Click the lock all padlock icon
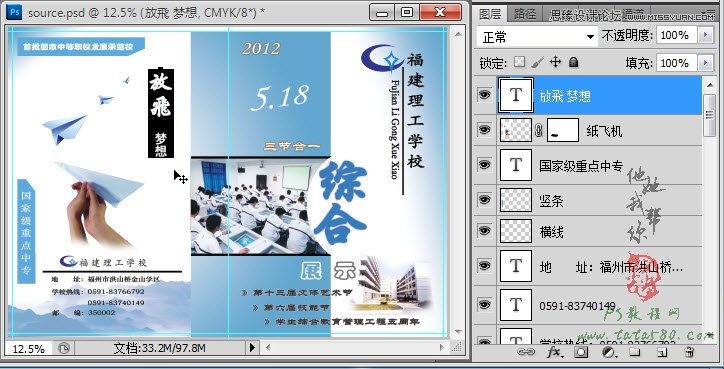The width and height of the screenshot is (724, 369). 573,62
